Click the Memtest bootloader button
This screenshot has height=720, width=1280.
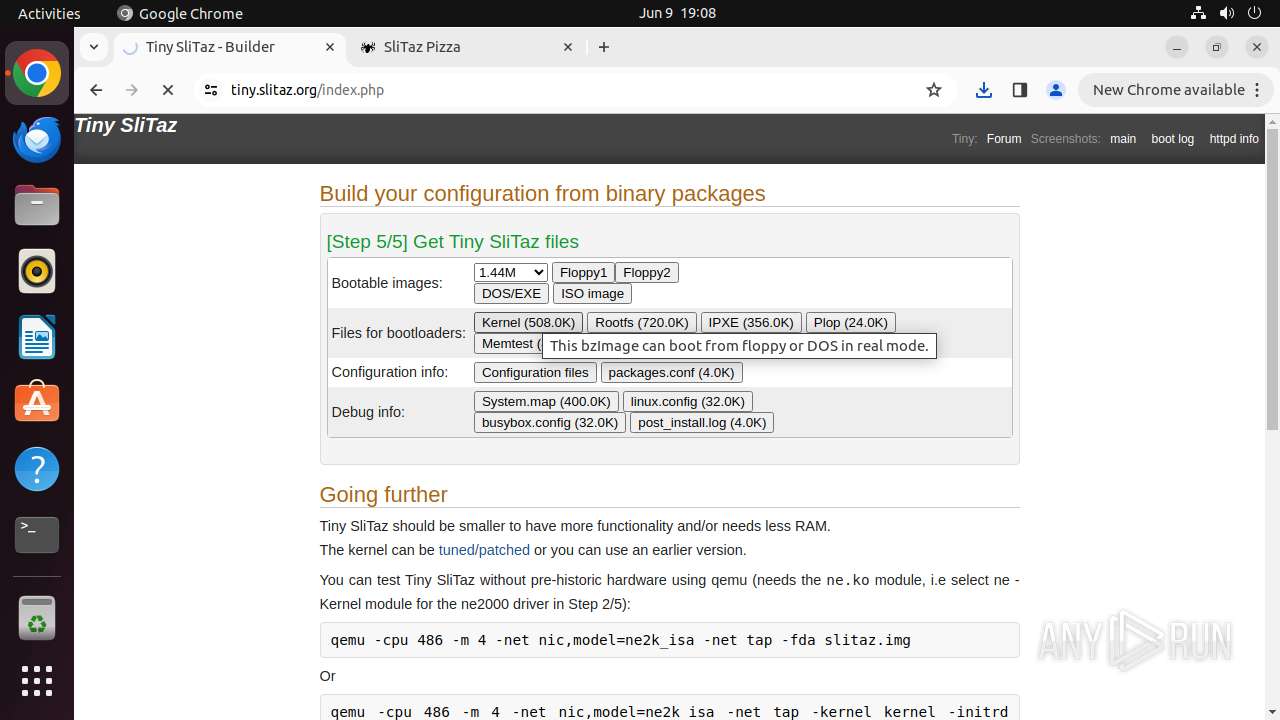point(508,343)
